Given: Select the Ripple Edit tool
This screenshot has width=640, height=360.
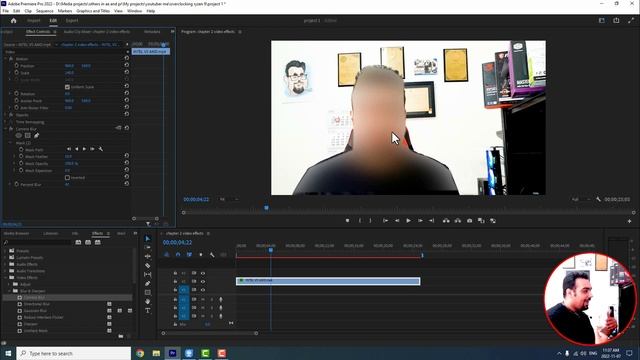Looking at the screenshot, I should coord(148,256).
